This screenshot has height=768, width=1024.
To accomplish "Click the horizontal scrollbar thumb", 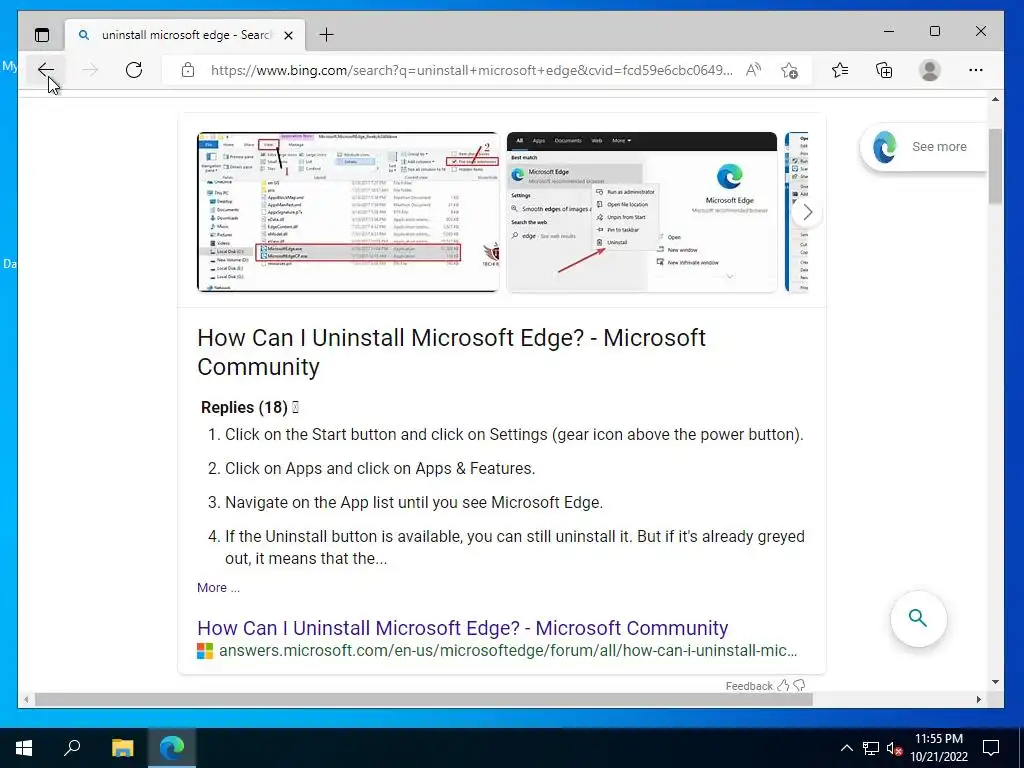I will [424, 699].
